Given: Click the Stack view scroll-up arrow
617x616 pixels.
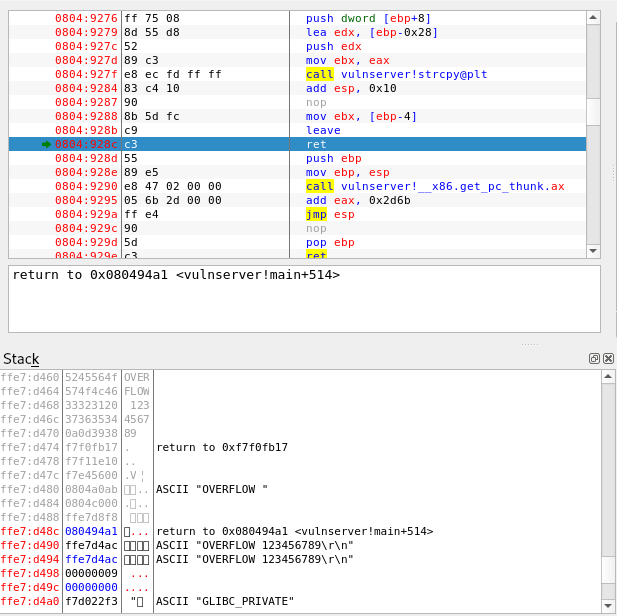Looking at the screenshot, I should pyautogui.click(x=608, y=376).
